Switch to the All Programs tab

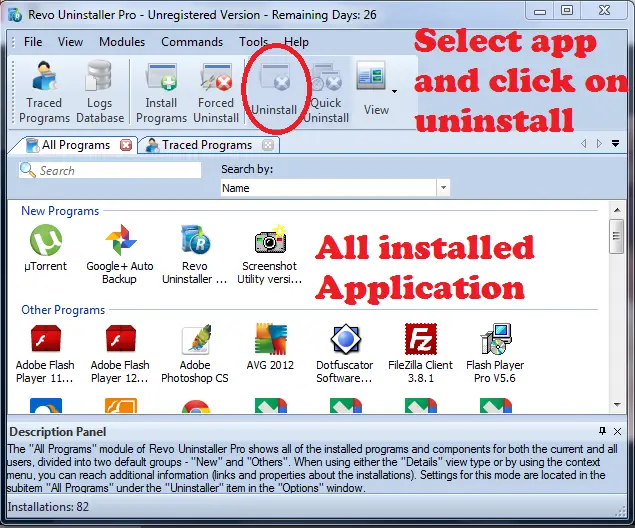[76, 145]
